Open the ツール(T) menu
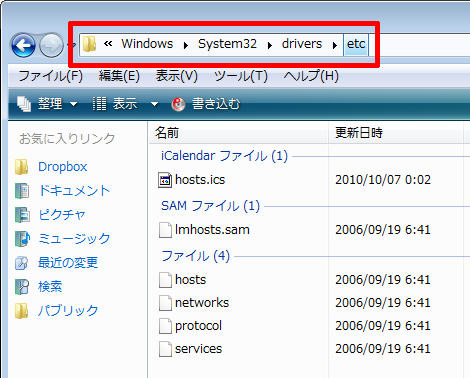470x378 pixels. click(x=241, y=76)
